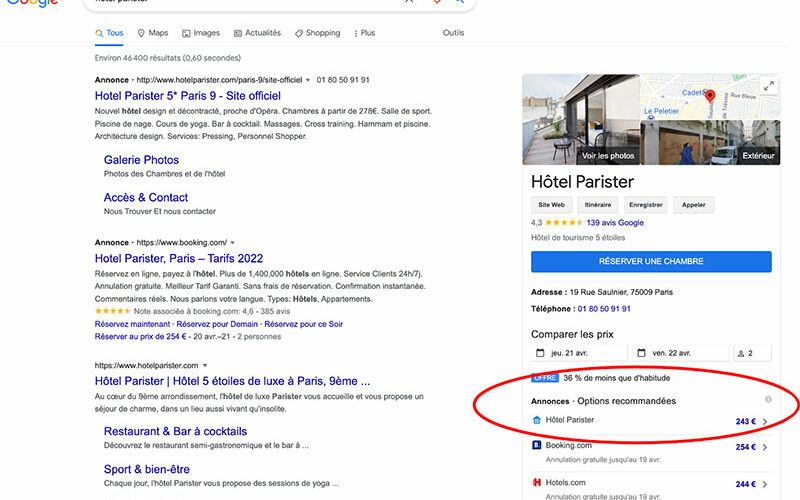Image resolution: width=800 pixels, height=500 pixels.
Task: Open the Galerie Photos sitelink
Action: click(x=141, y=160)
